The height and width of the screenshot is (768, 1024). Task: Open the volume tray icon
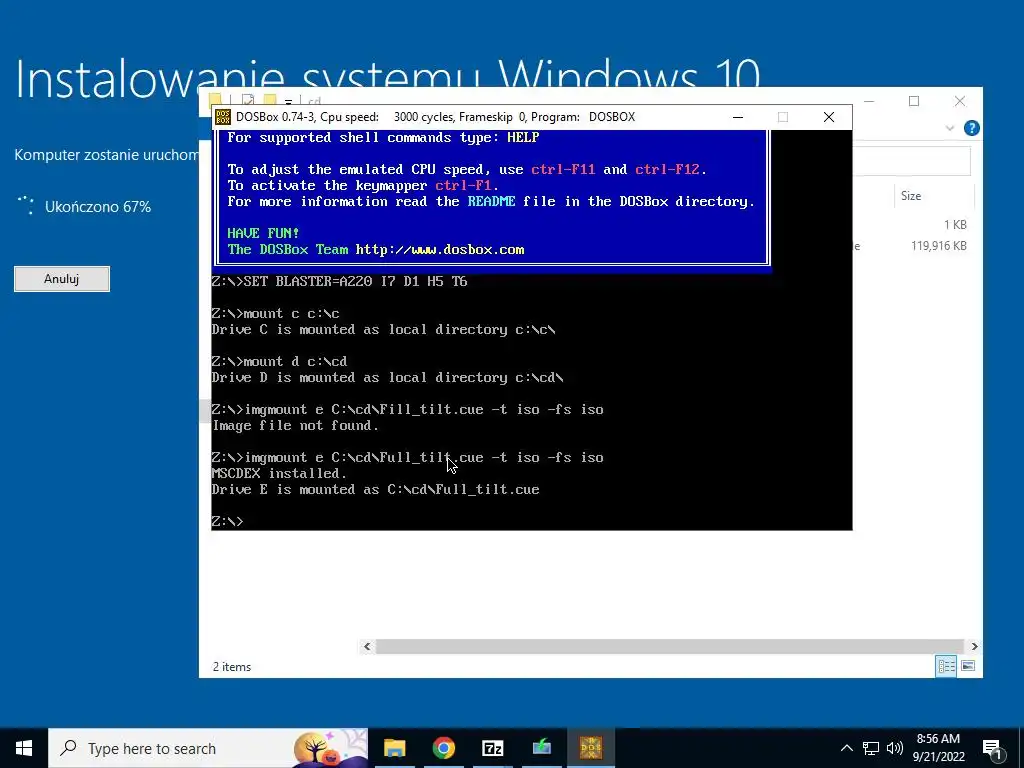coord(895,748)
